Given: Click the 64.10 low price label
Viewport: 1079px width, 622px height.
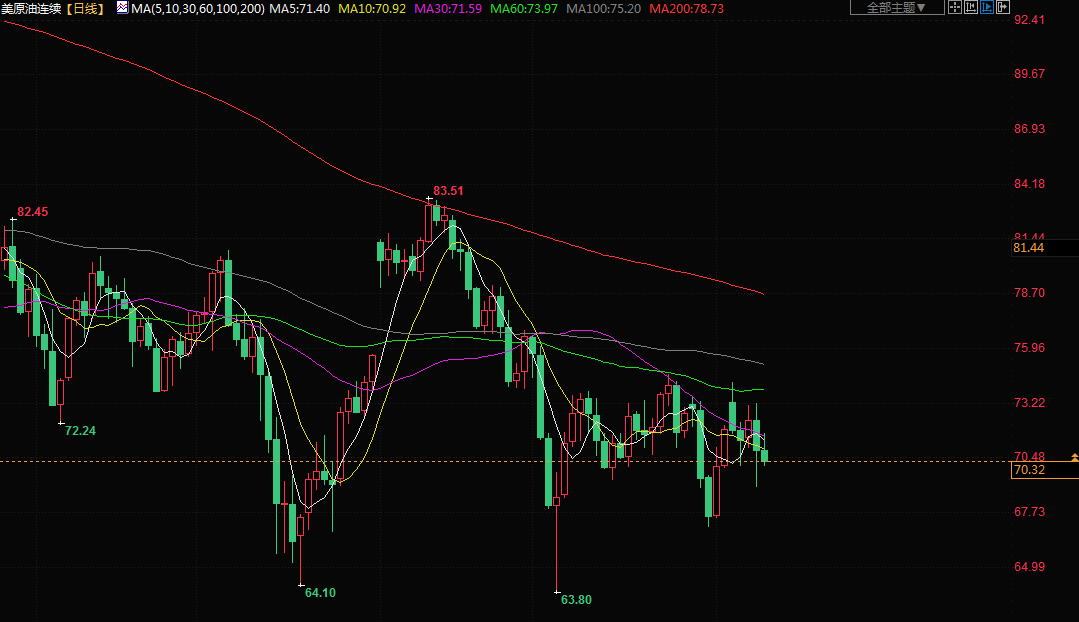Looking at the screenshot, I should [320, 592].
